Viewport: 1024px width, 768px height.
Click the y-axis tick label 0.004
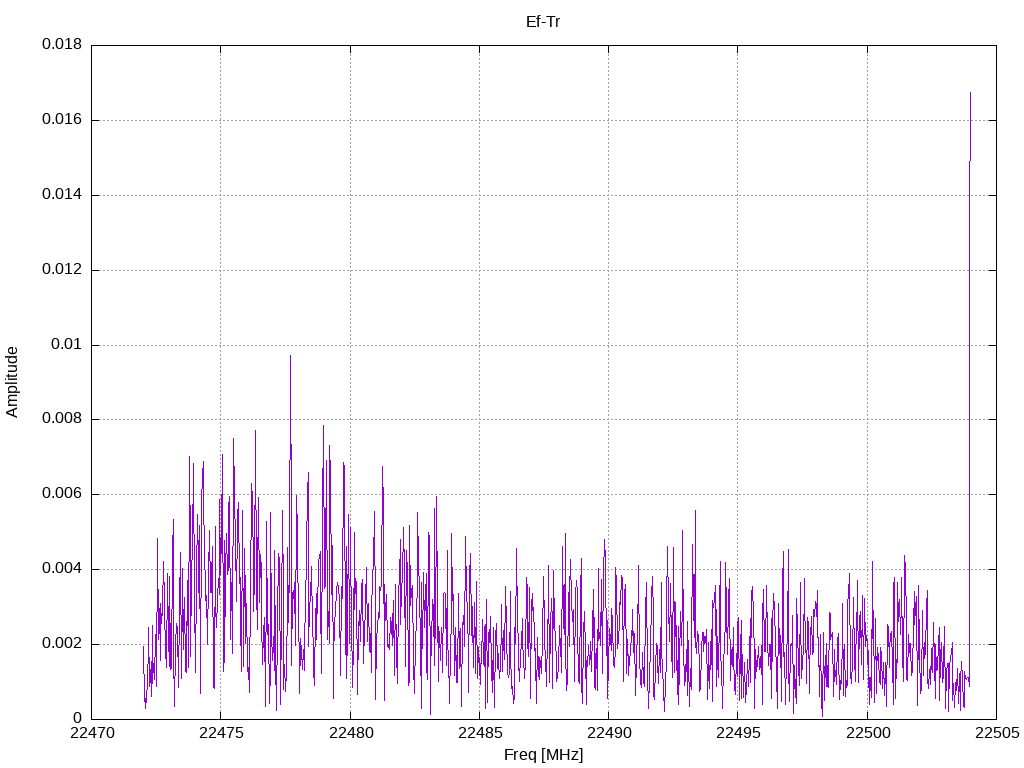(62, 569)
